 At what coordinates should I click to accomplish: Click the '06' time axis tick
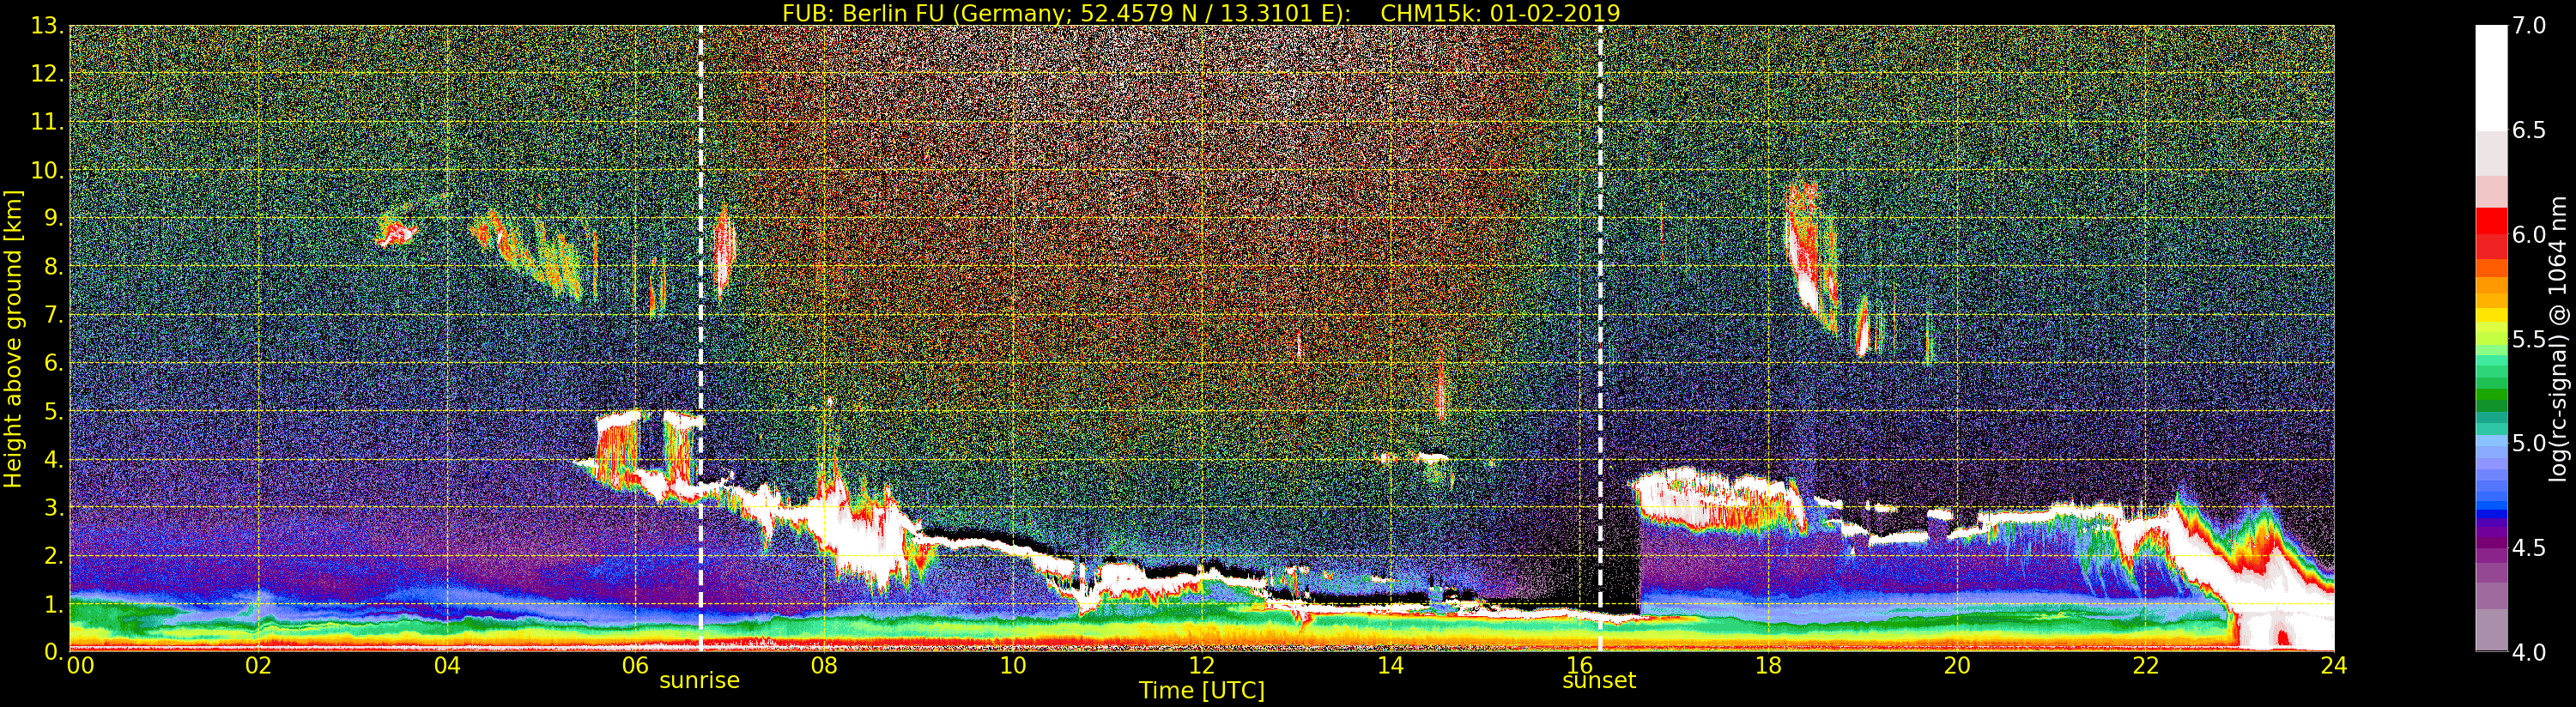pos(636,666)
